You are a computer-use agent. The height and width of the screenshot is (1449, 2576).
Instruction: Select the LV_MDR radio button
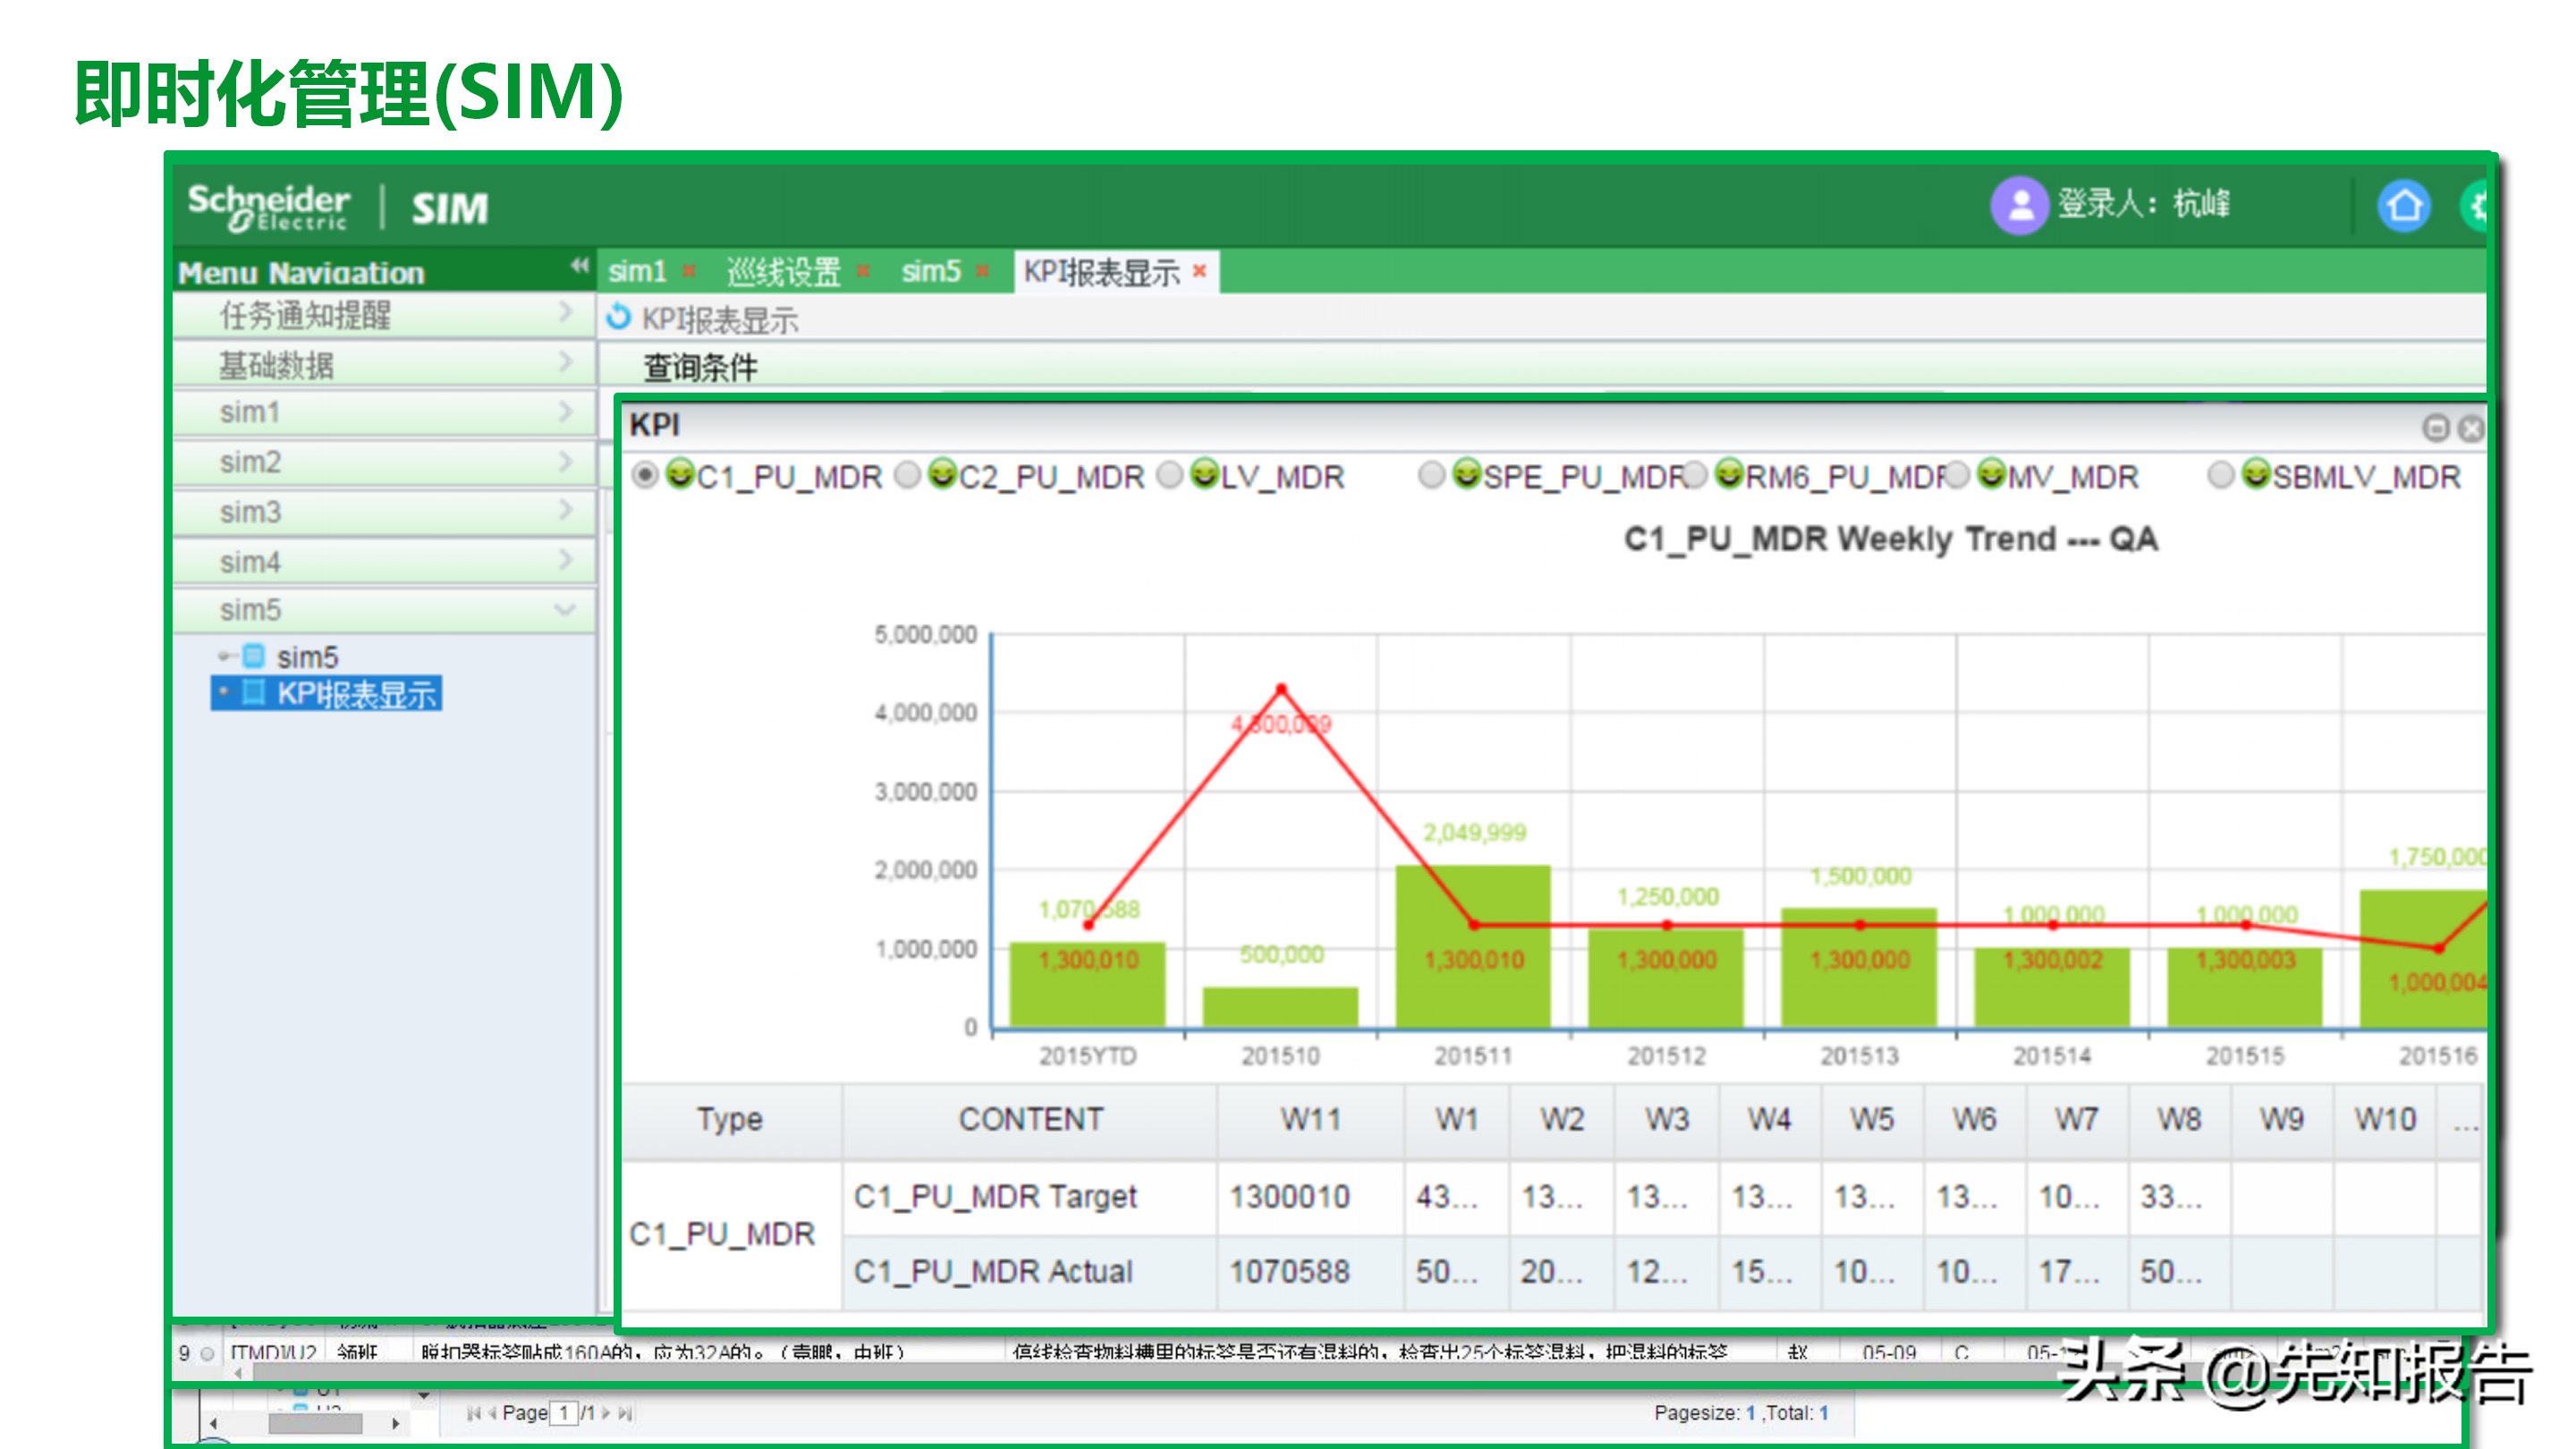[x=1169, y=475]
